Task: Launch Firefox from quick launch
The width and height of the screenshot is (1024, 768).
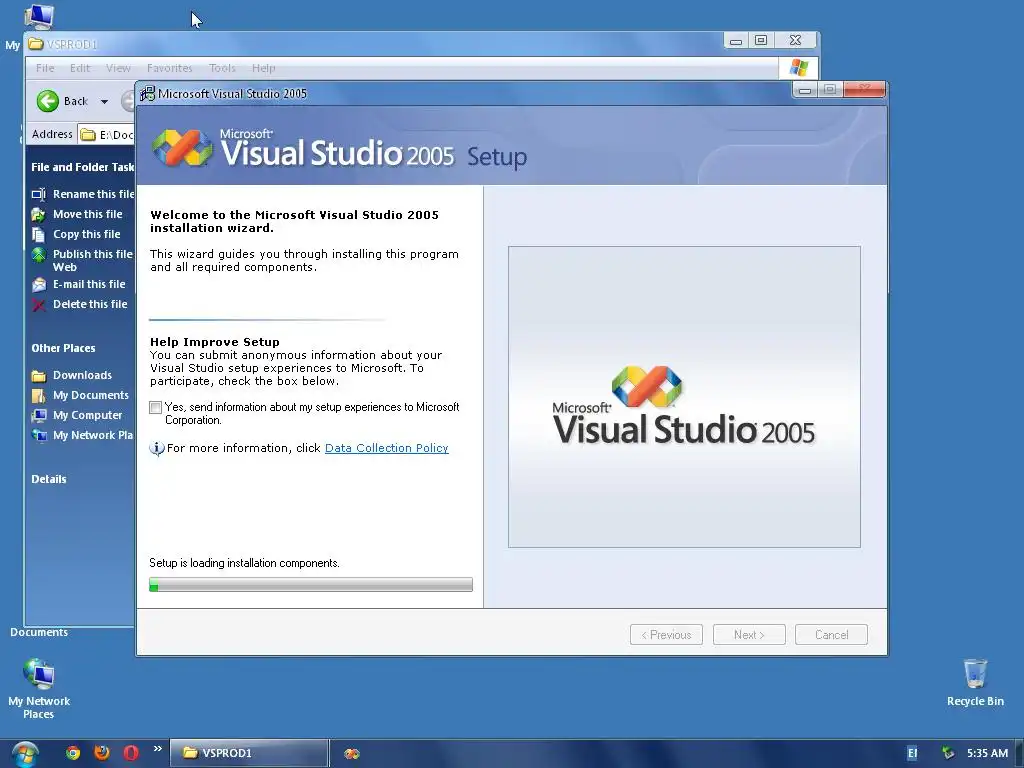Action: pyautogui.click(x=102, y=753)
